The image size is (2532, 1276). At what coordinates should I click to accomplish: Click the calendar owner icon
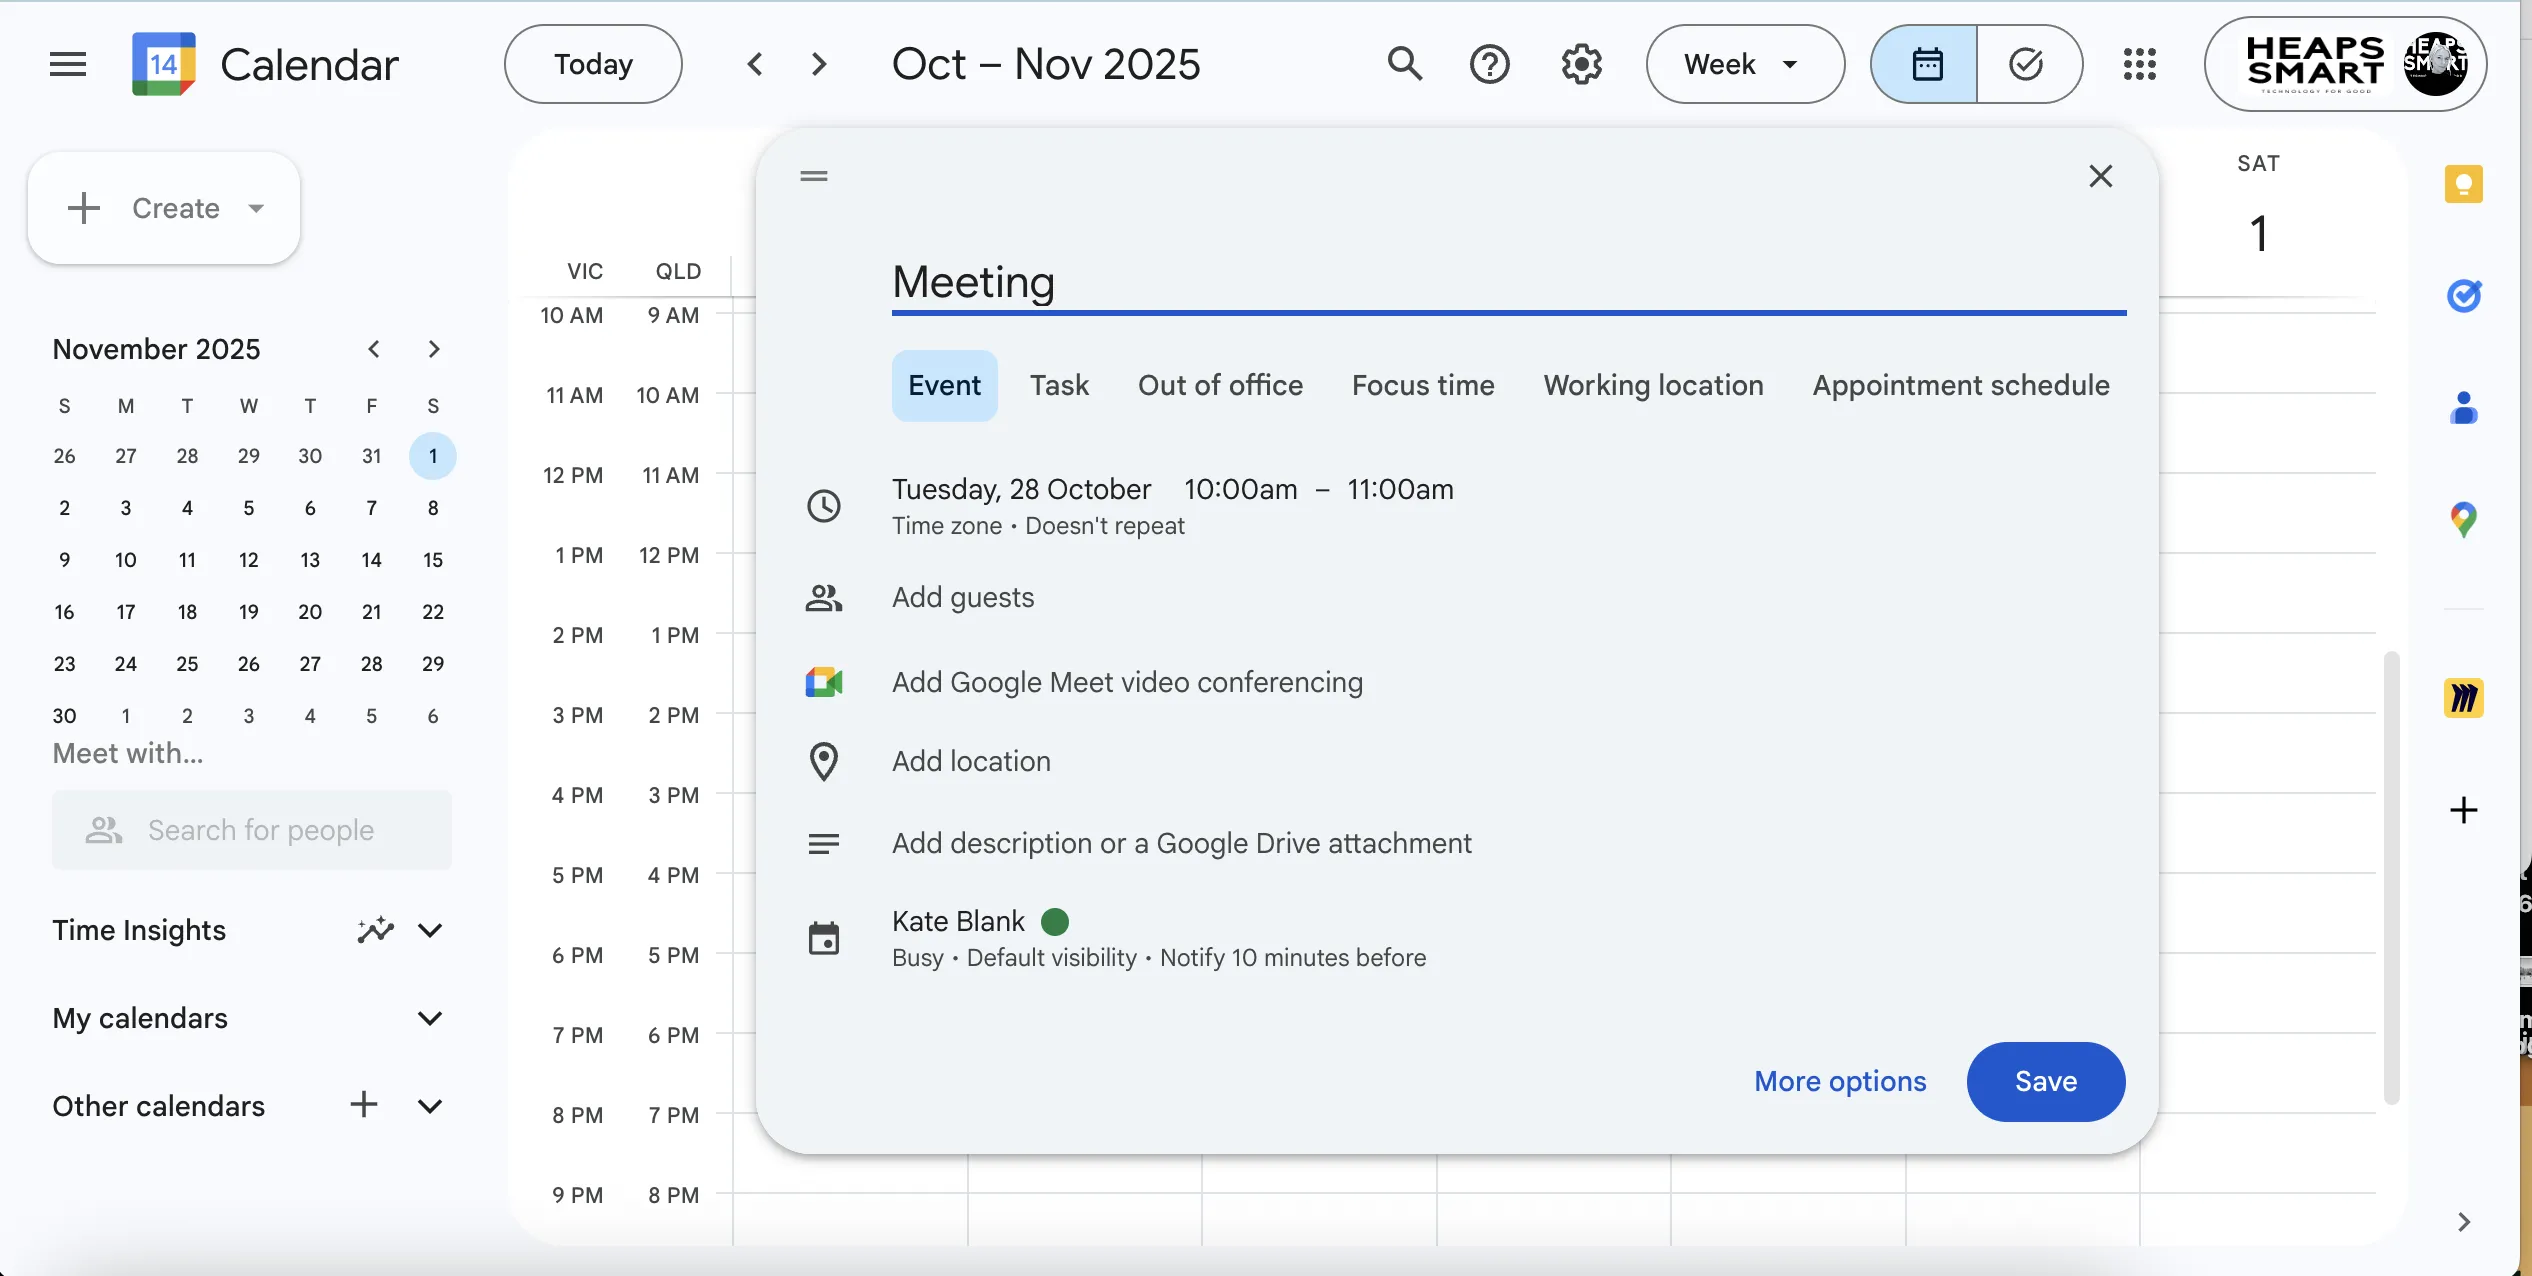(824, 938)
